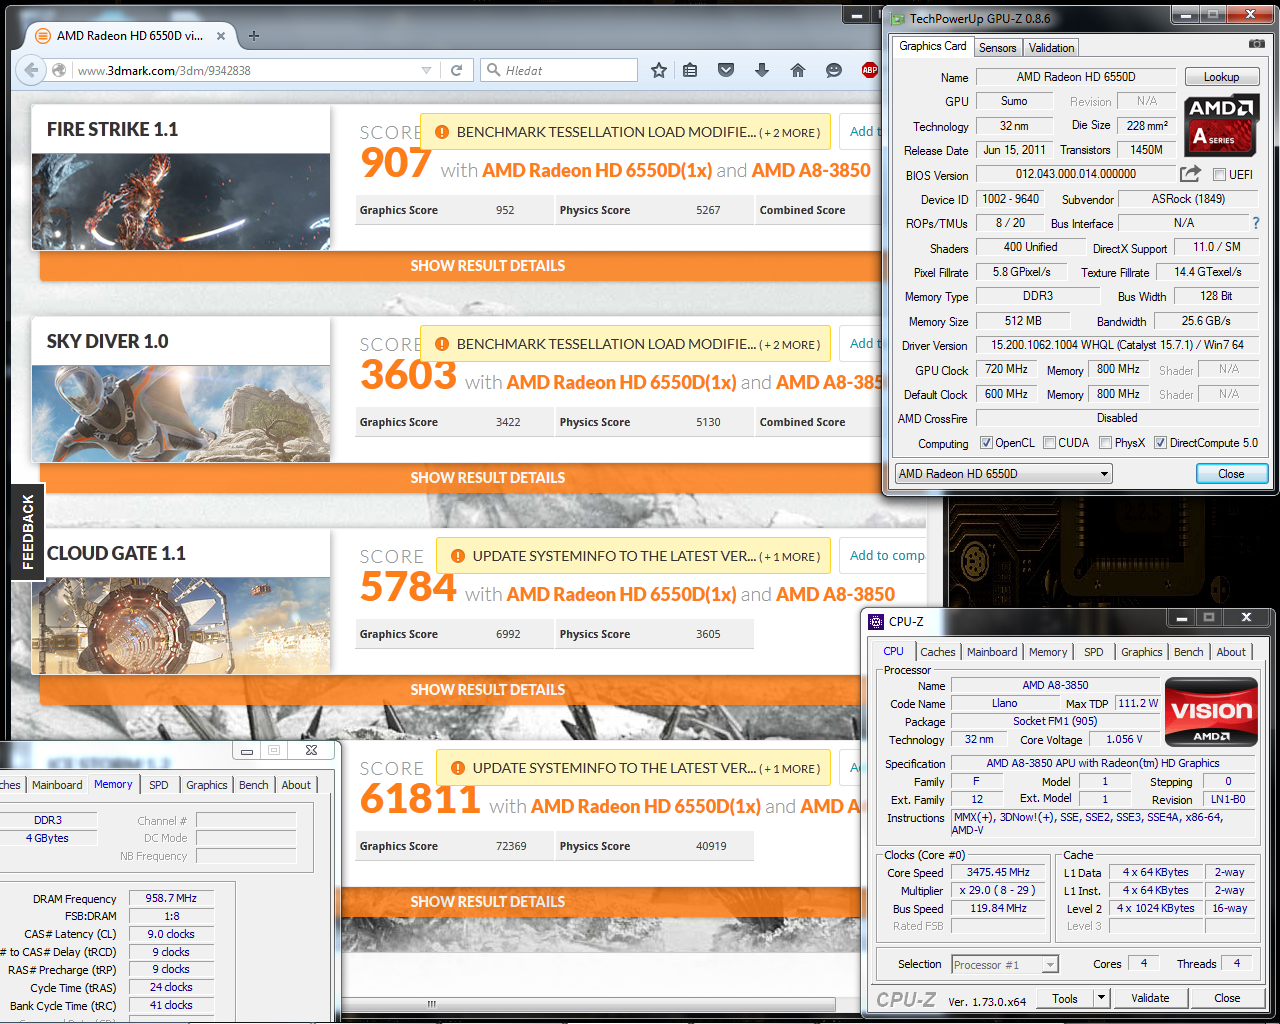
Task: Open Processor #1 selection dropdown in CPU-Z
Action: click(x=1004, y=964)
